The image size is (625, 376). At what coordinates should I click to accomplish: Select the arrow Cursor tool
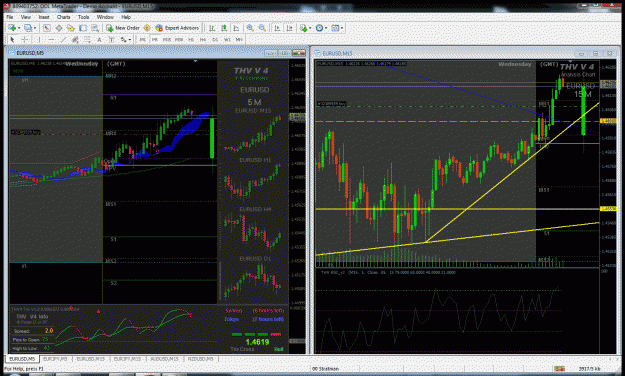click(12, 39)
